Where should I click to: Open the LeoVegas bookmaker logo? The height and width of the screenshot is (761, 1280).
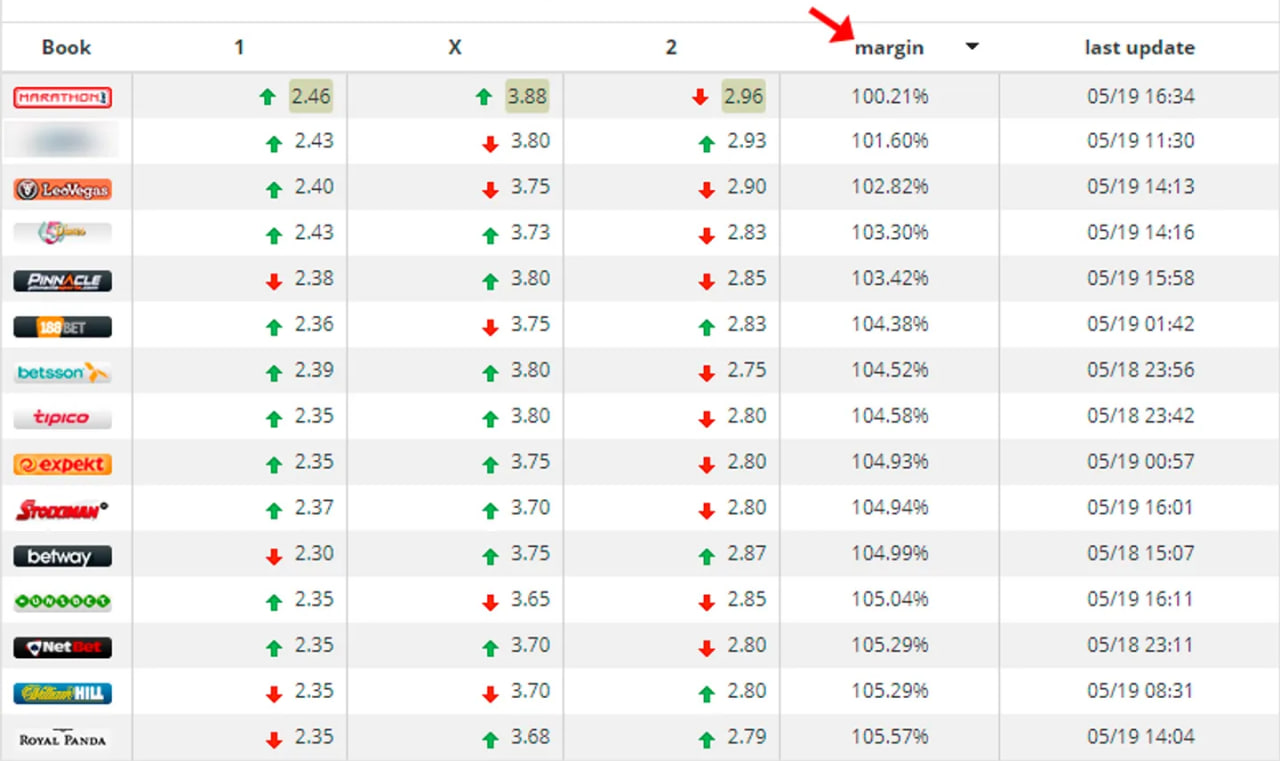tap(62, 189)
